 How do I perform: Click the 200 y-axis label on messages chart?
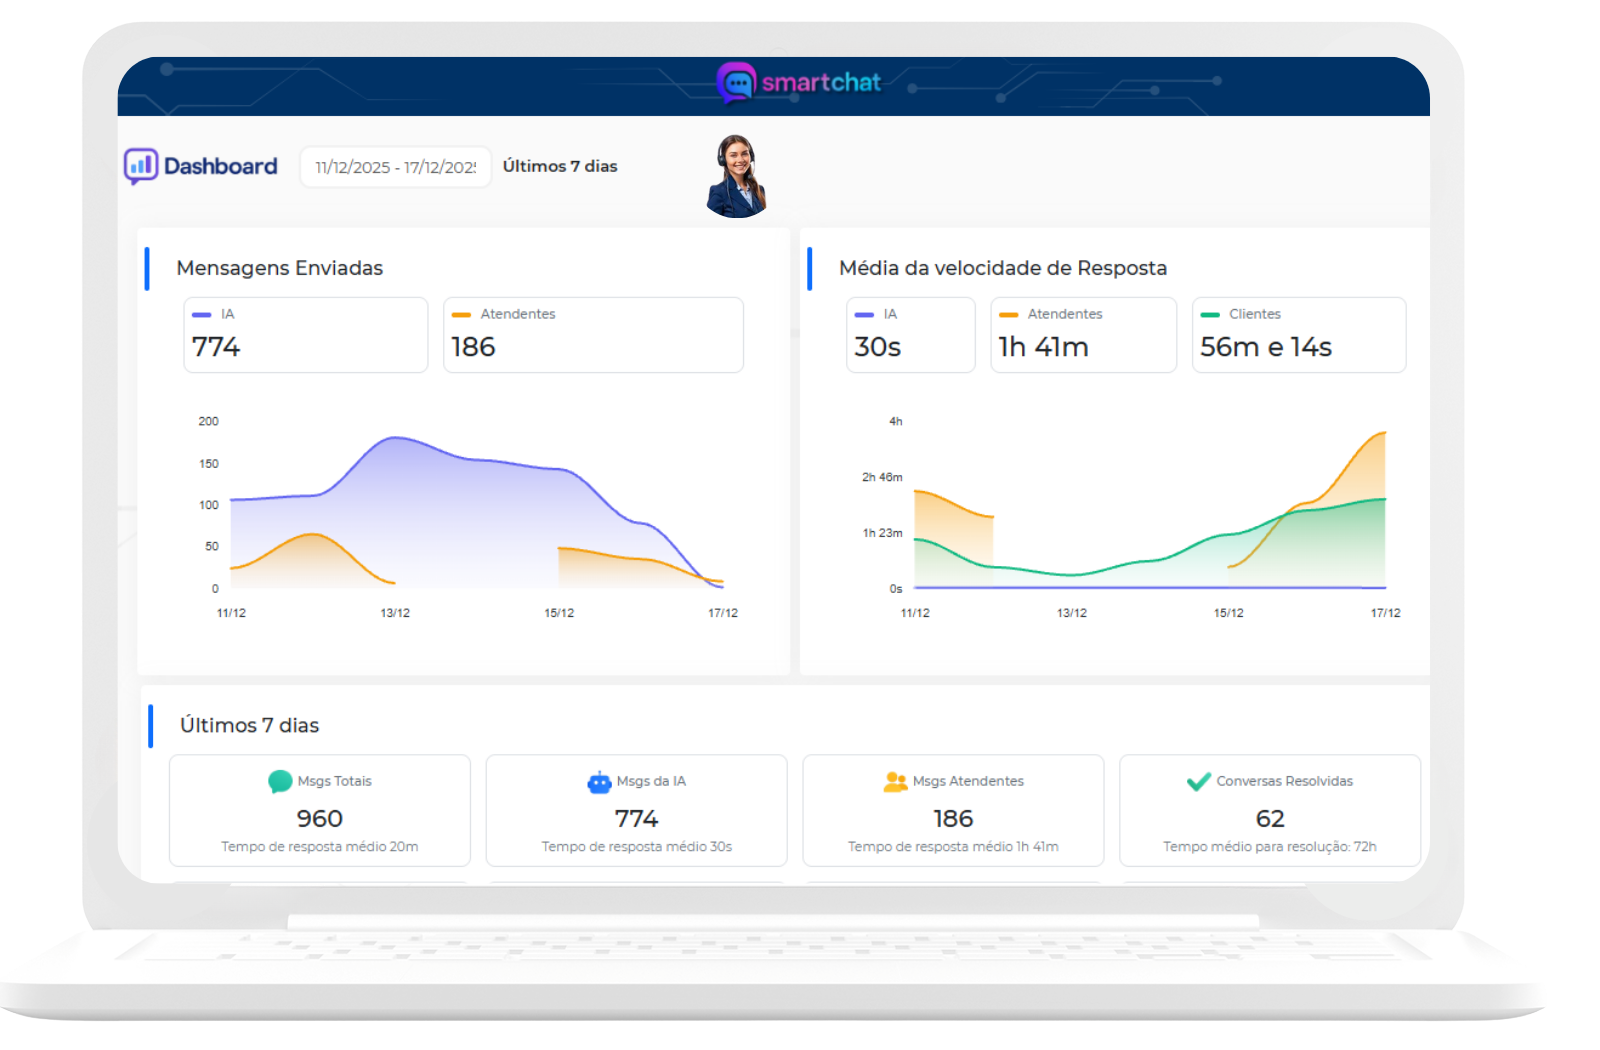[x=208, y=421]
